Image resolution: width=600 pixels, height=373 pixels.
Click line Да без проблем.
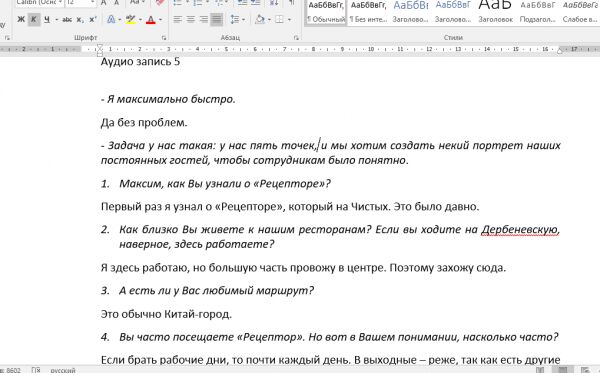click(144, 123)
